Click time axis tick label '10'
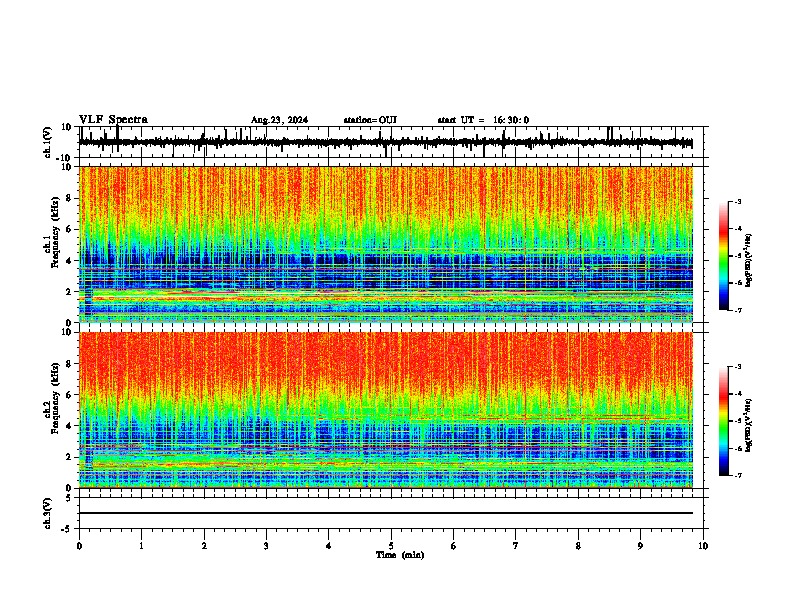The image size is (792, 612). 703,545
